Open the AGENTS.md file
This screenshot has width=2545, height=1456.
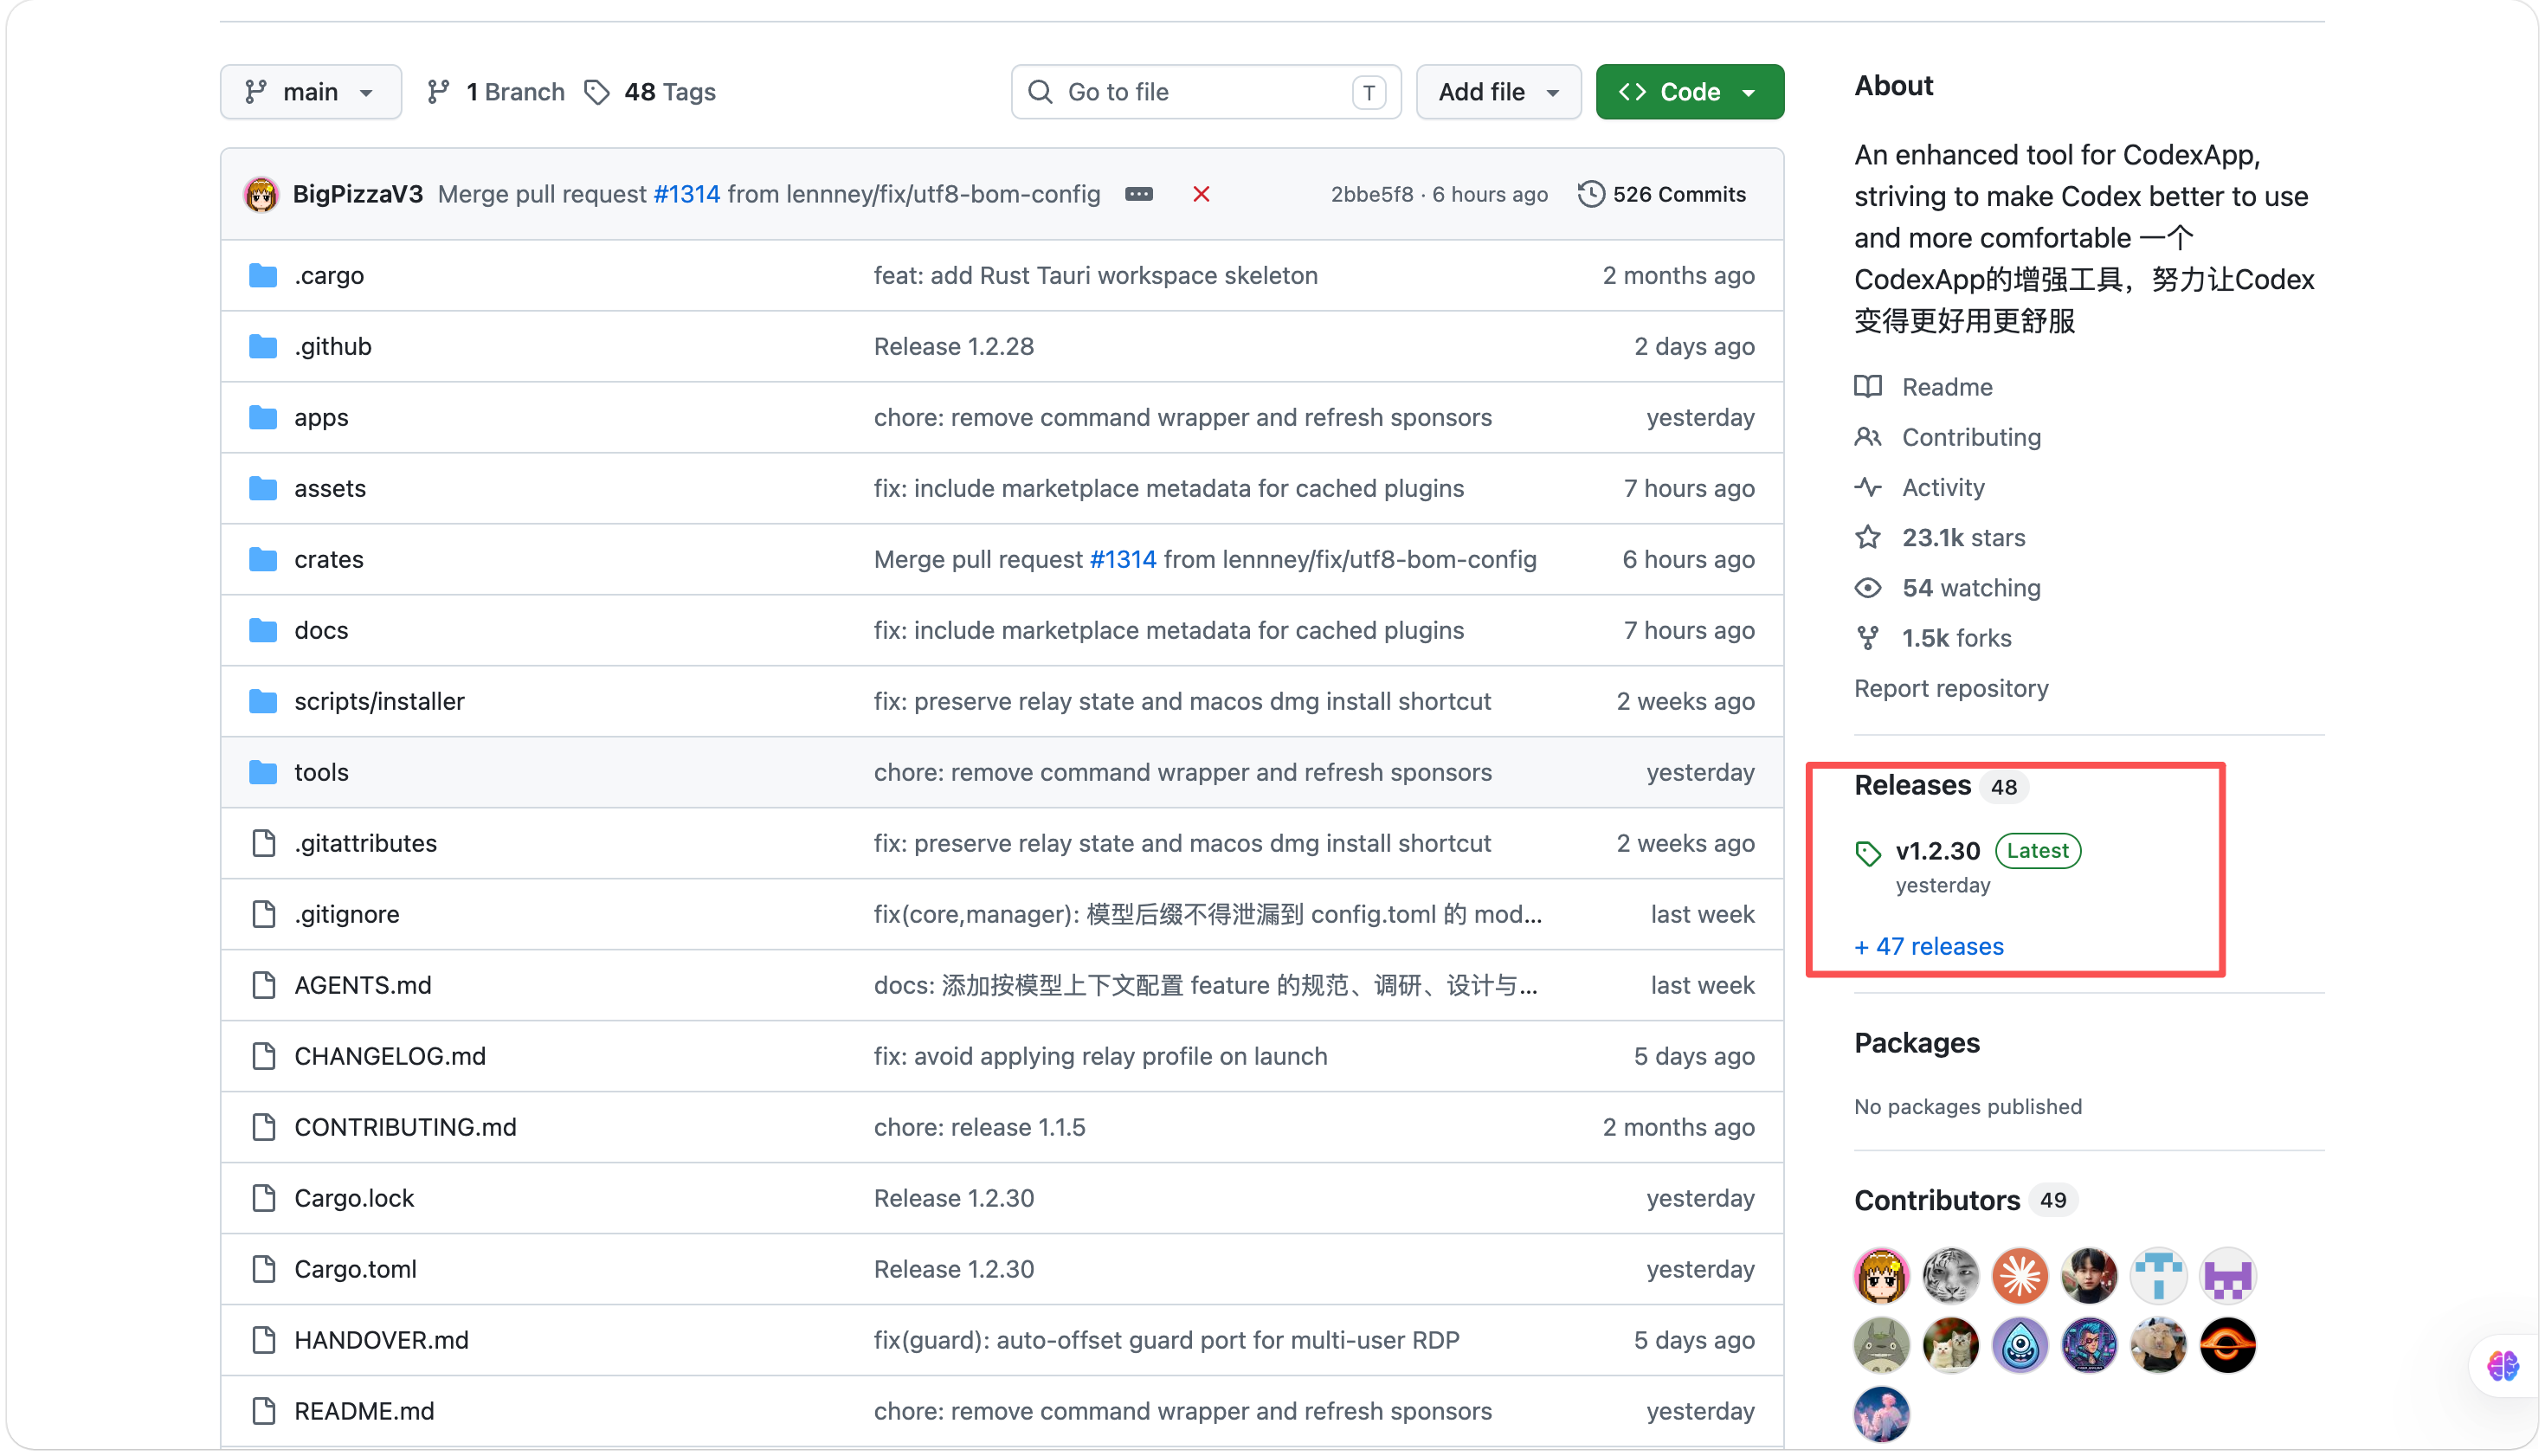click(x=363, y=985)
